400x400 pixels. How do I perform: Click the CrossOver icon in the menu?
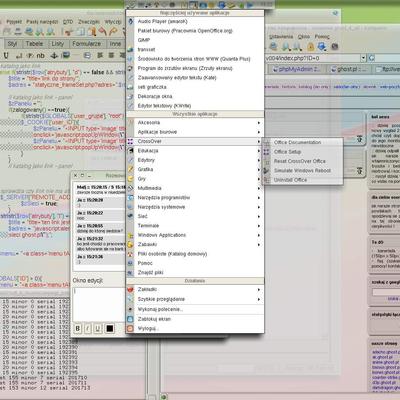pos(130,141)
